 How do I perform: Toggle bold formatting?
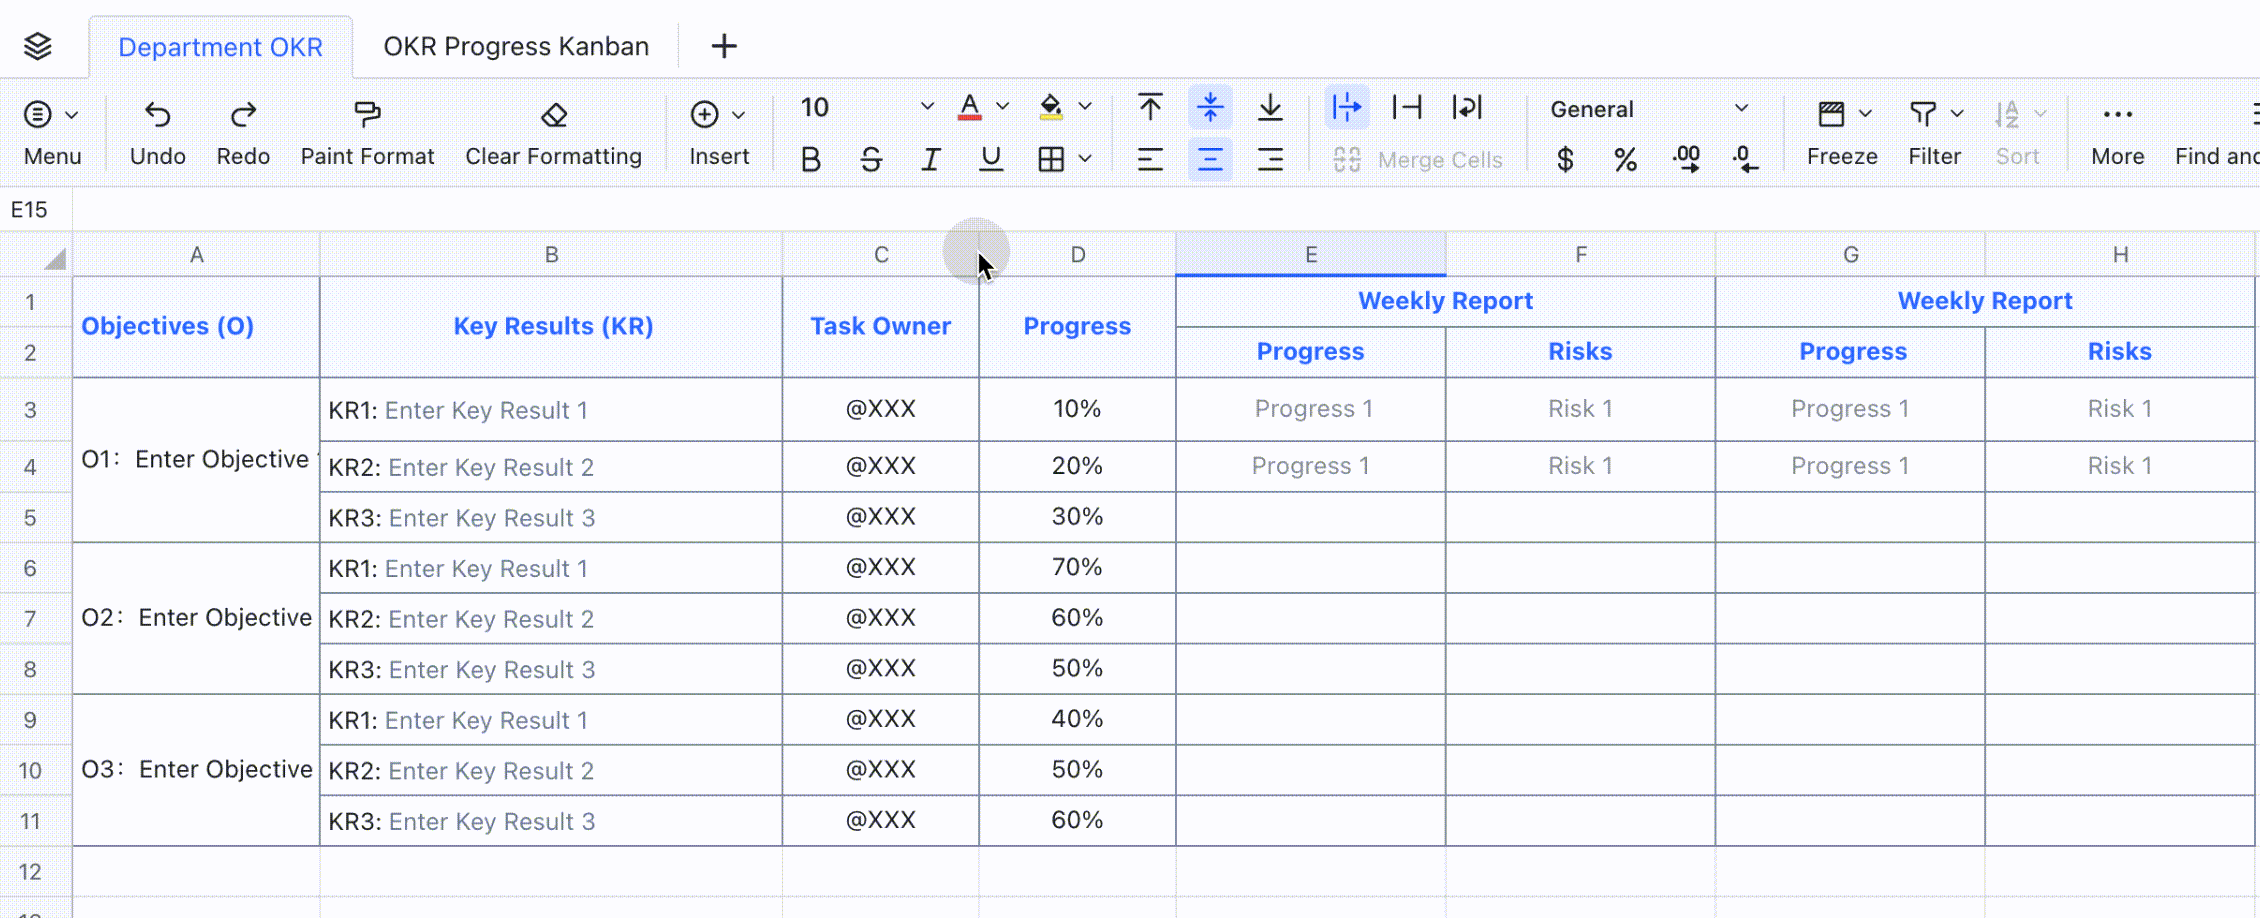tap(810, 158)
